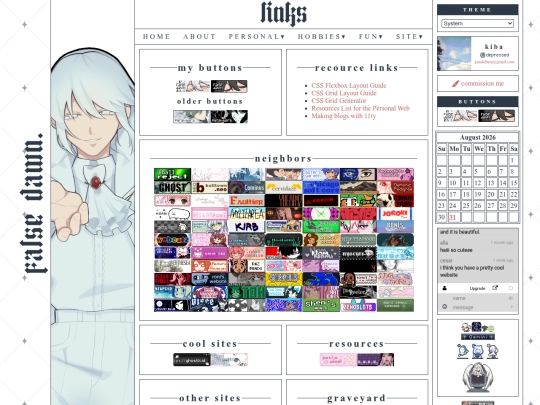This screenshot has height=405, width=540.
Task: Click the chatbox user profile icon
Action: coord(444,288)
